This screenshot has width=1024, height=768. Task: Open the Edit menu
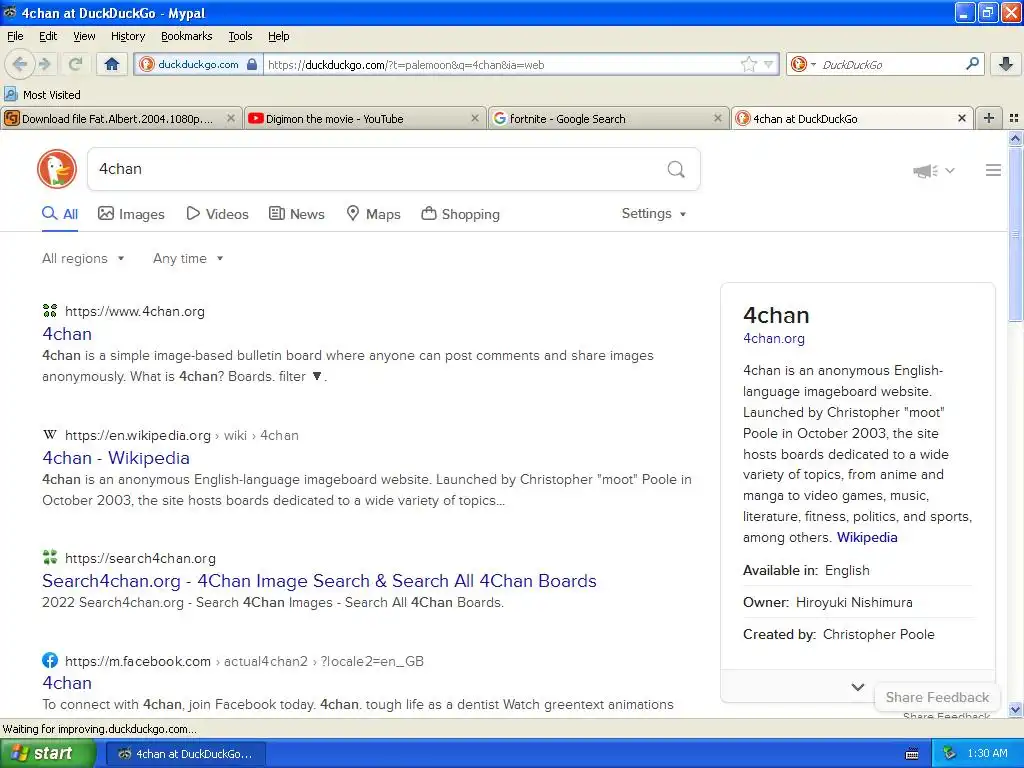[48, 36]
